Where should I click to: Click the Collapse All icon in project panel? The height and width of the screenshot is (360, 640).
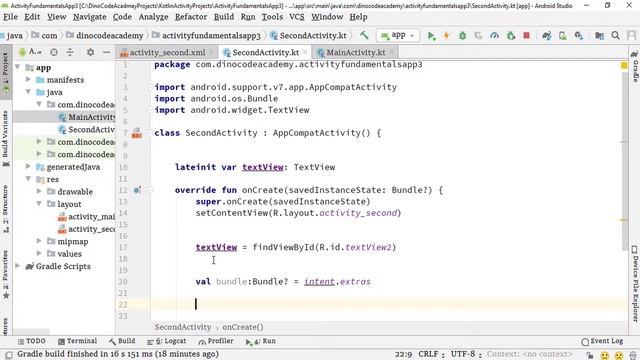coord(70,52)
